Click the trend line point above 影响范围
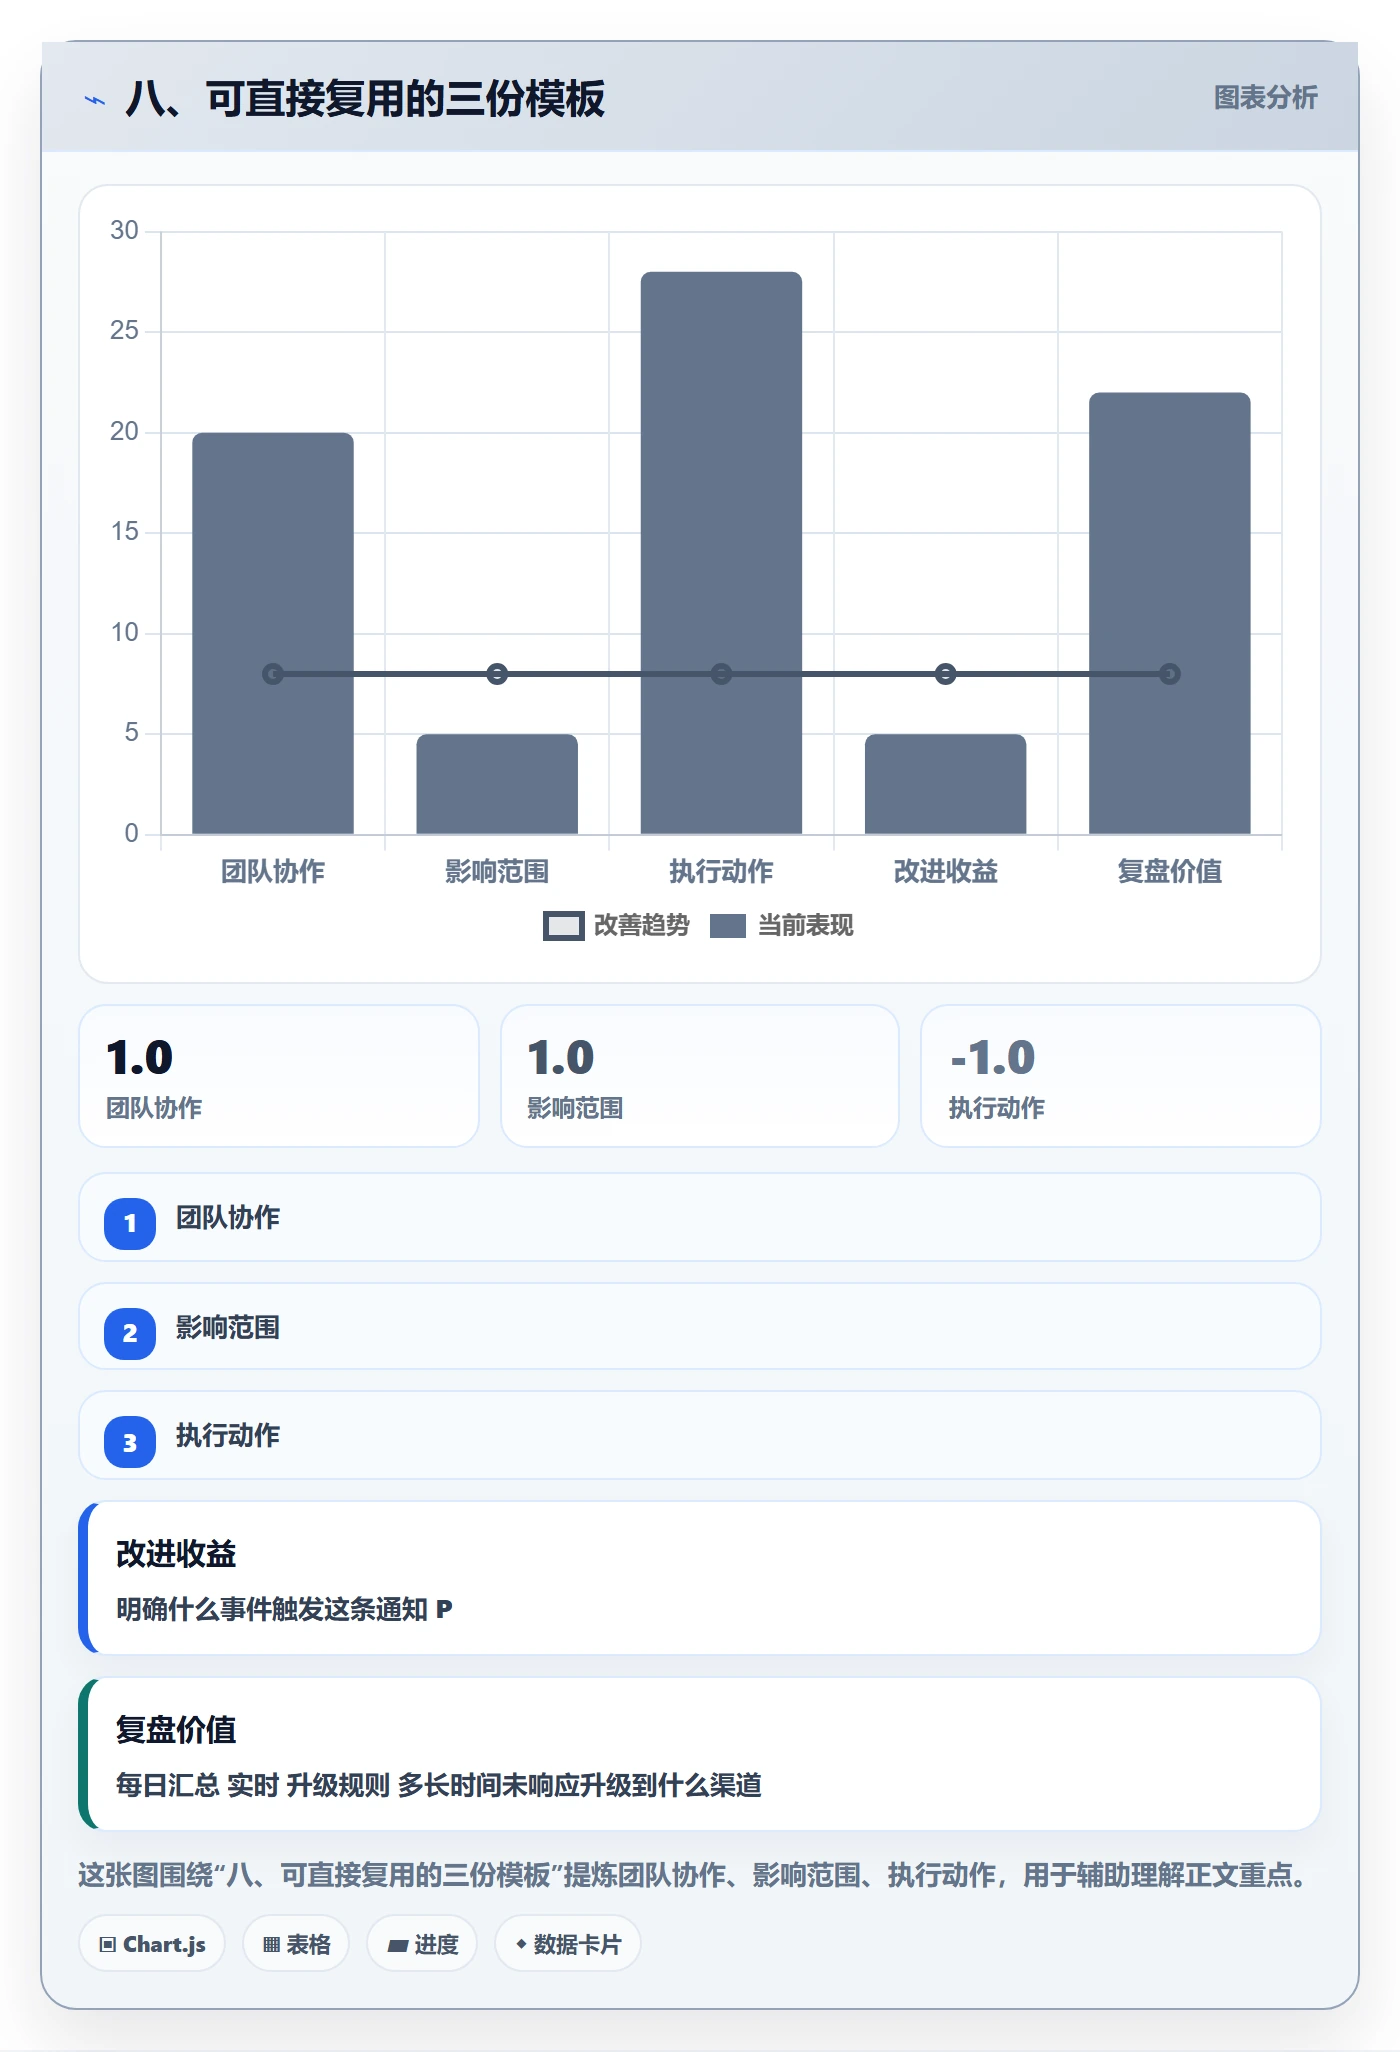 pos(497,674)
